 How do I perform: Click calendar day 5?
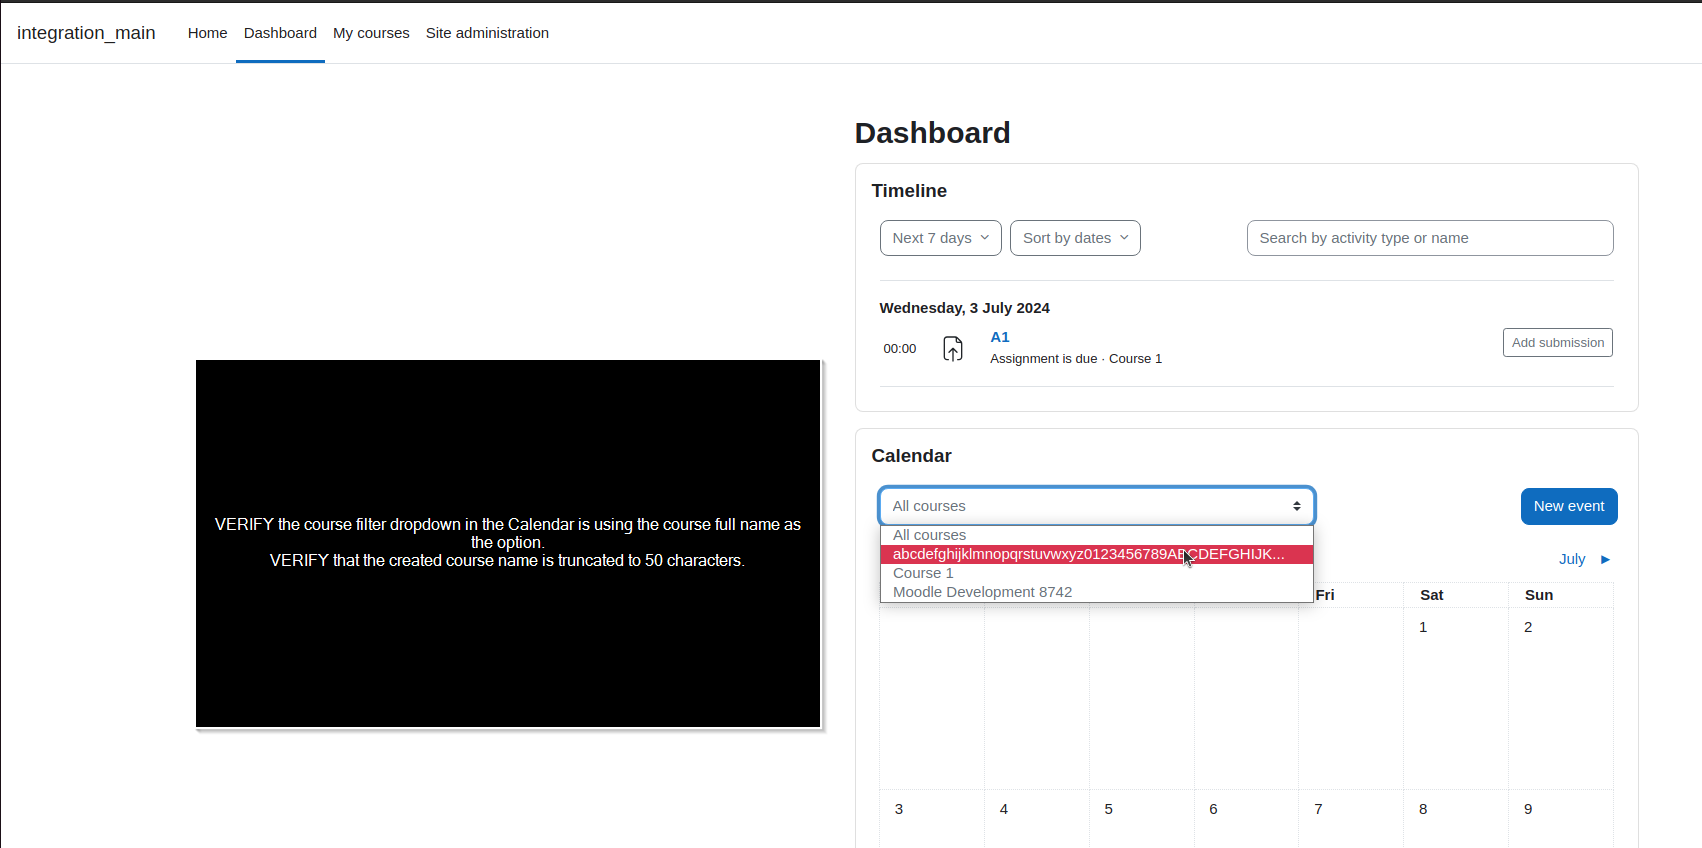tap(1108, 809)
